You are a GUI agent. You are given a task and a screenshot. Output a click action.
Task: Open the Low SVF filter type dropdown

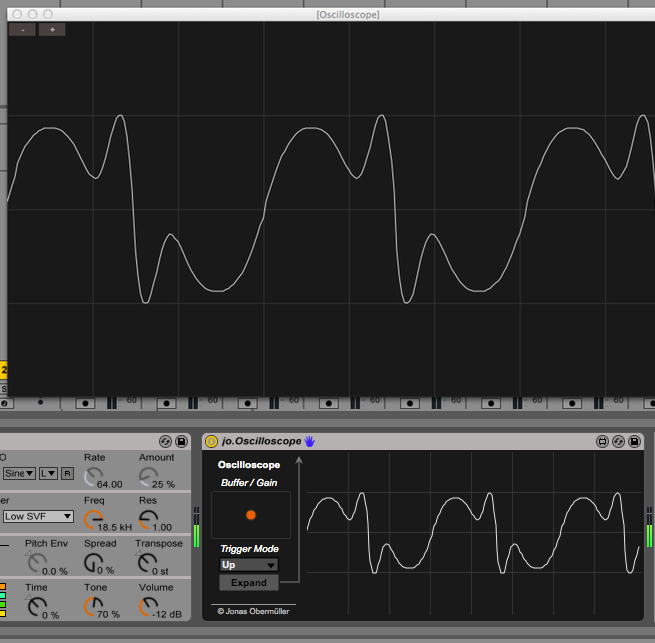pos(38,516)
